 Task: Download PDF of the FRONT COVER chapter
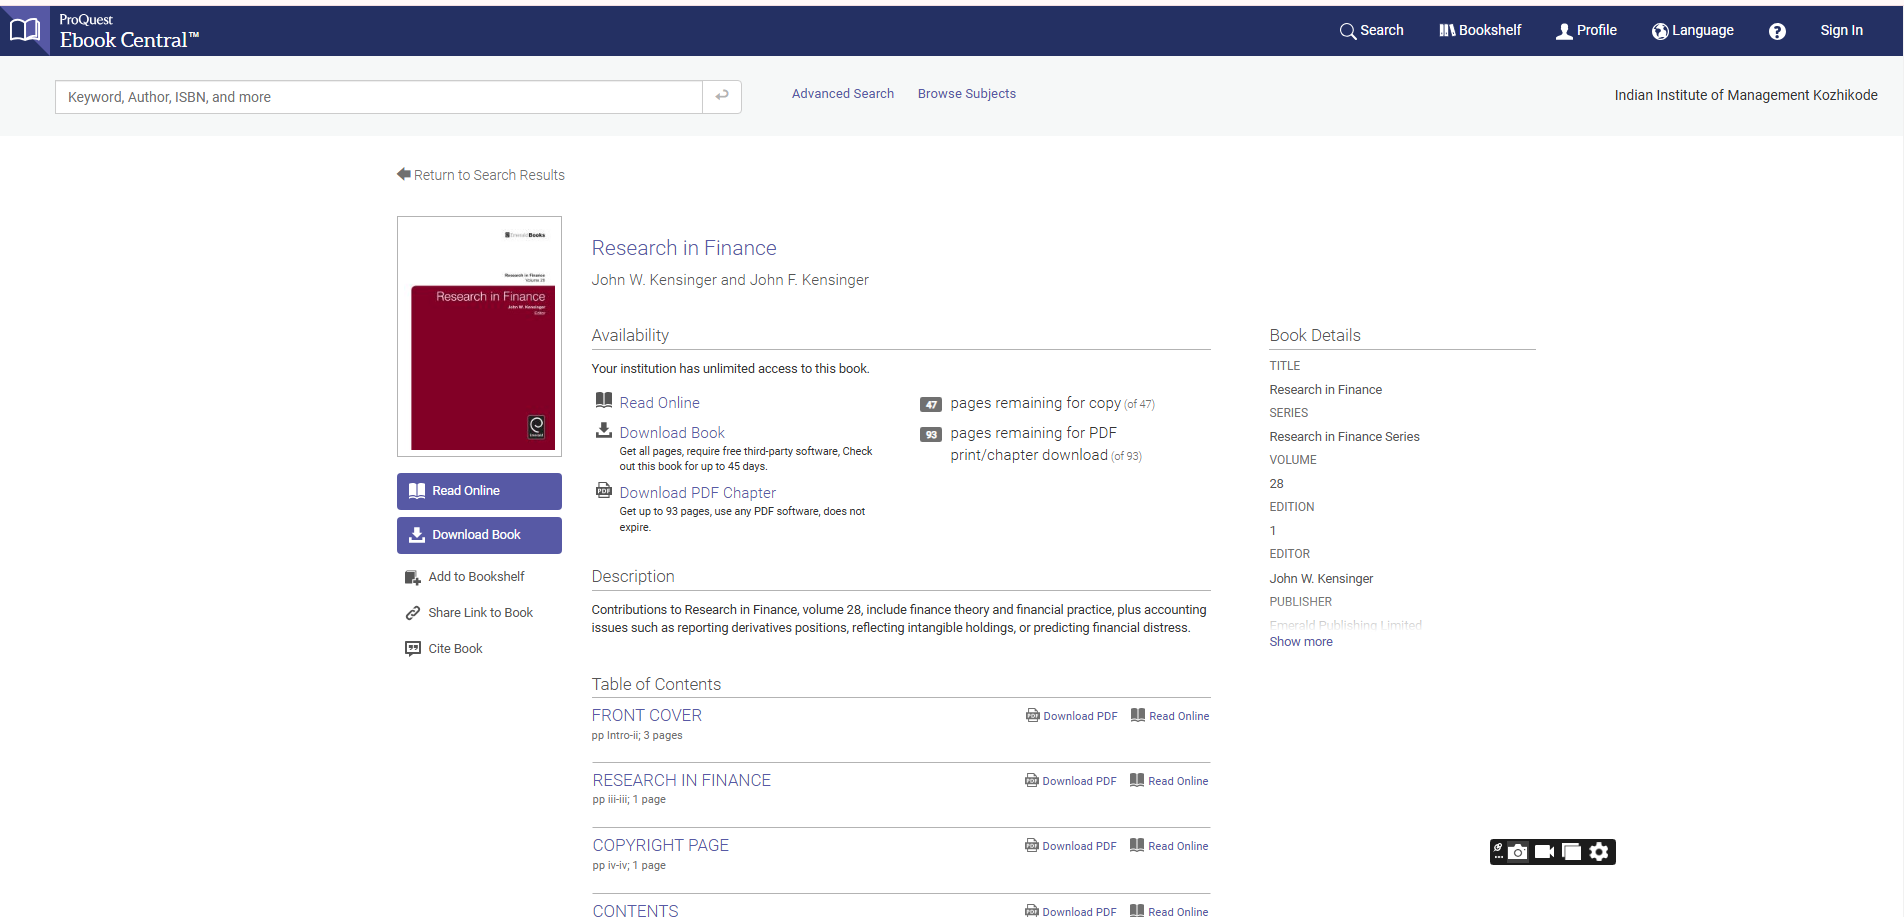tap(1071, 716)
